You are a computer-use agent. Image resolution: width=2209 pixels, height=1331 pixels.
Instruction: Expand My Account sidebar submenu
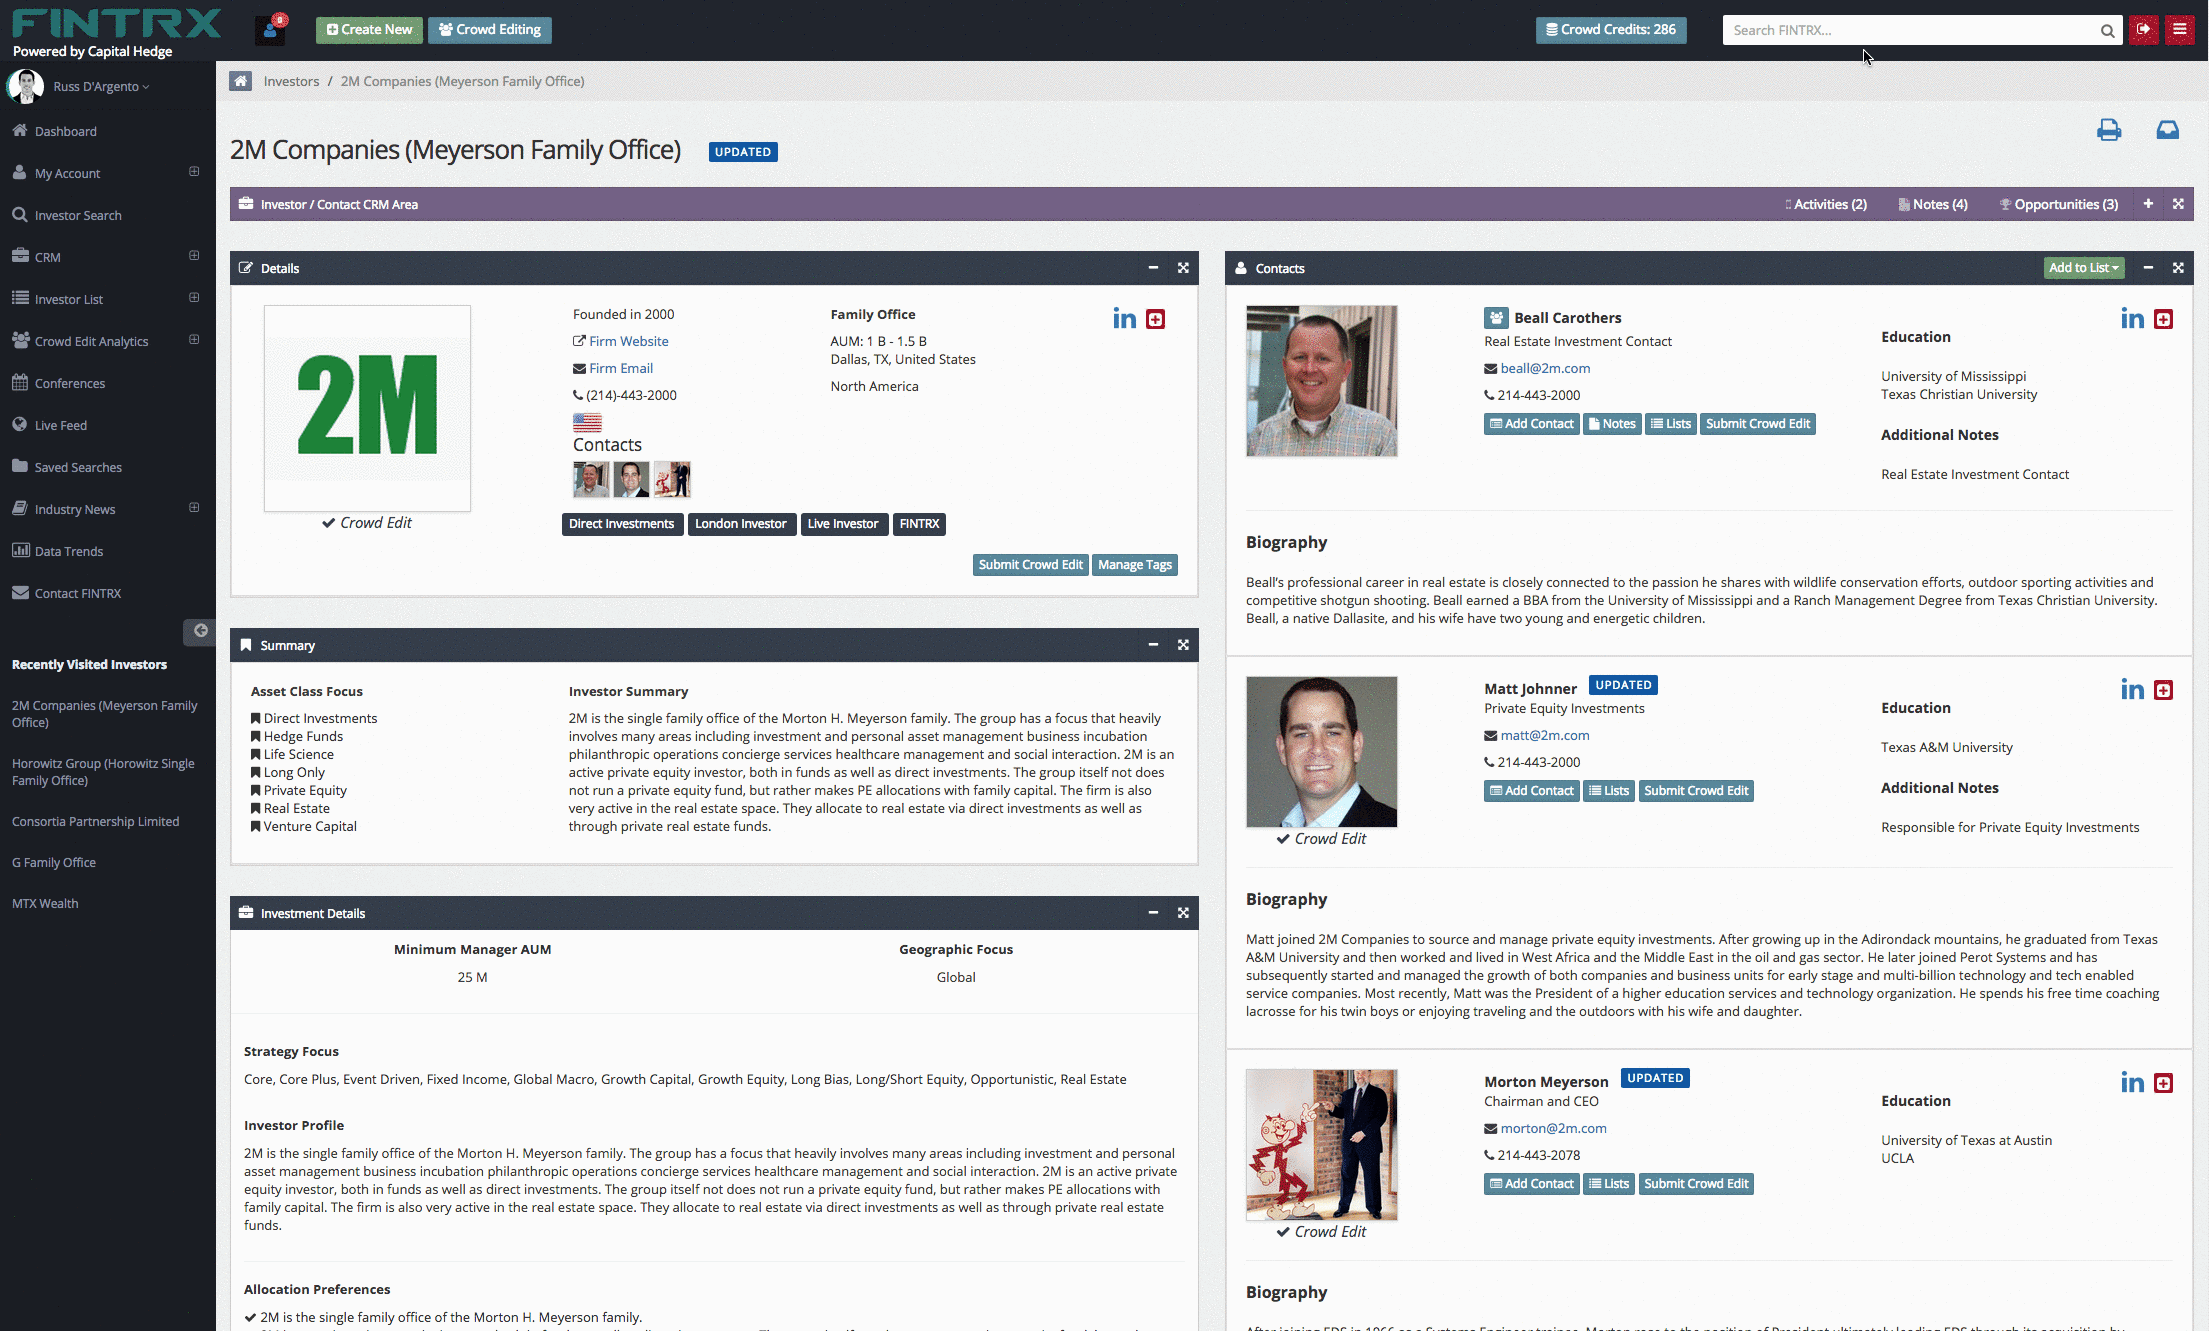tap(194, 172)
